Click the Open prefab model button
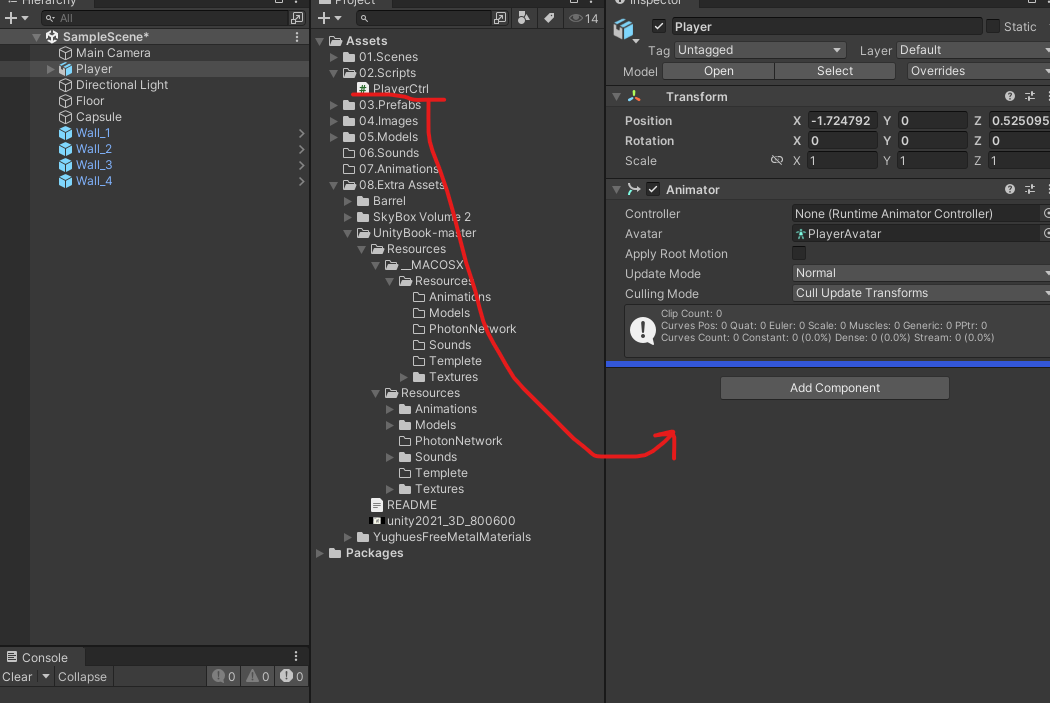1050x703 pixels. (x=719, y=71)
